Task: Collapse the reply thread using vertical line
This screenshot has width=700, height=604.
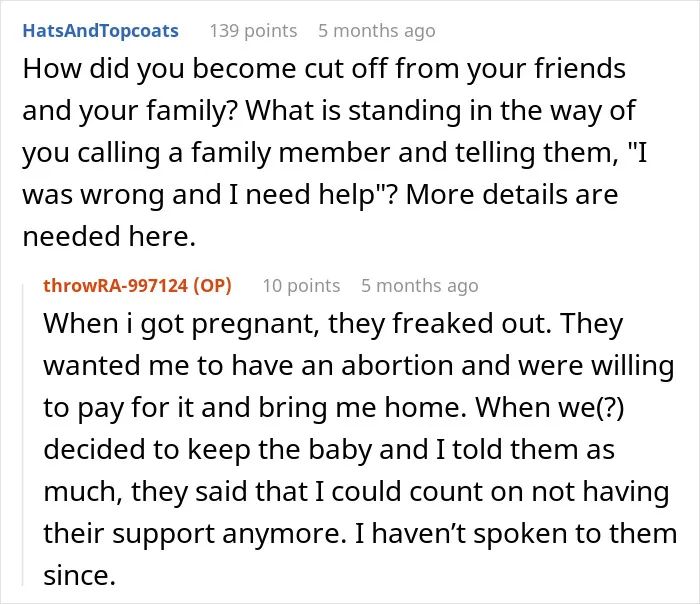Action: (x=22, y=434)
